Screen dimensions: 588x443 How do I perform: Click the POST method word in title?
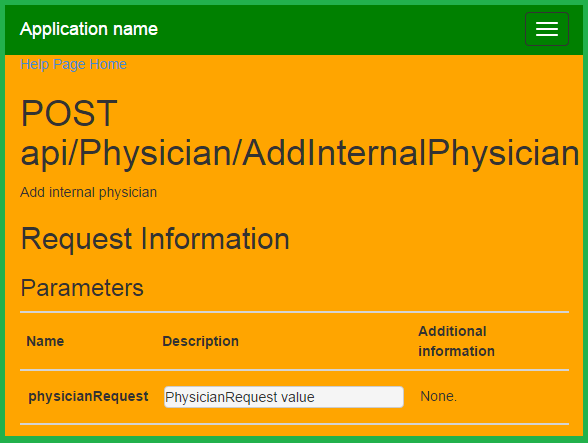tap(69, 113)
